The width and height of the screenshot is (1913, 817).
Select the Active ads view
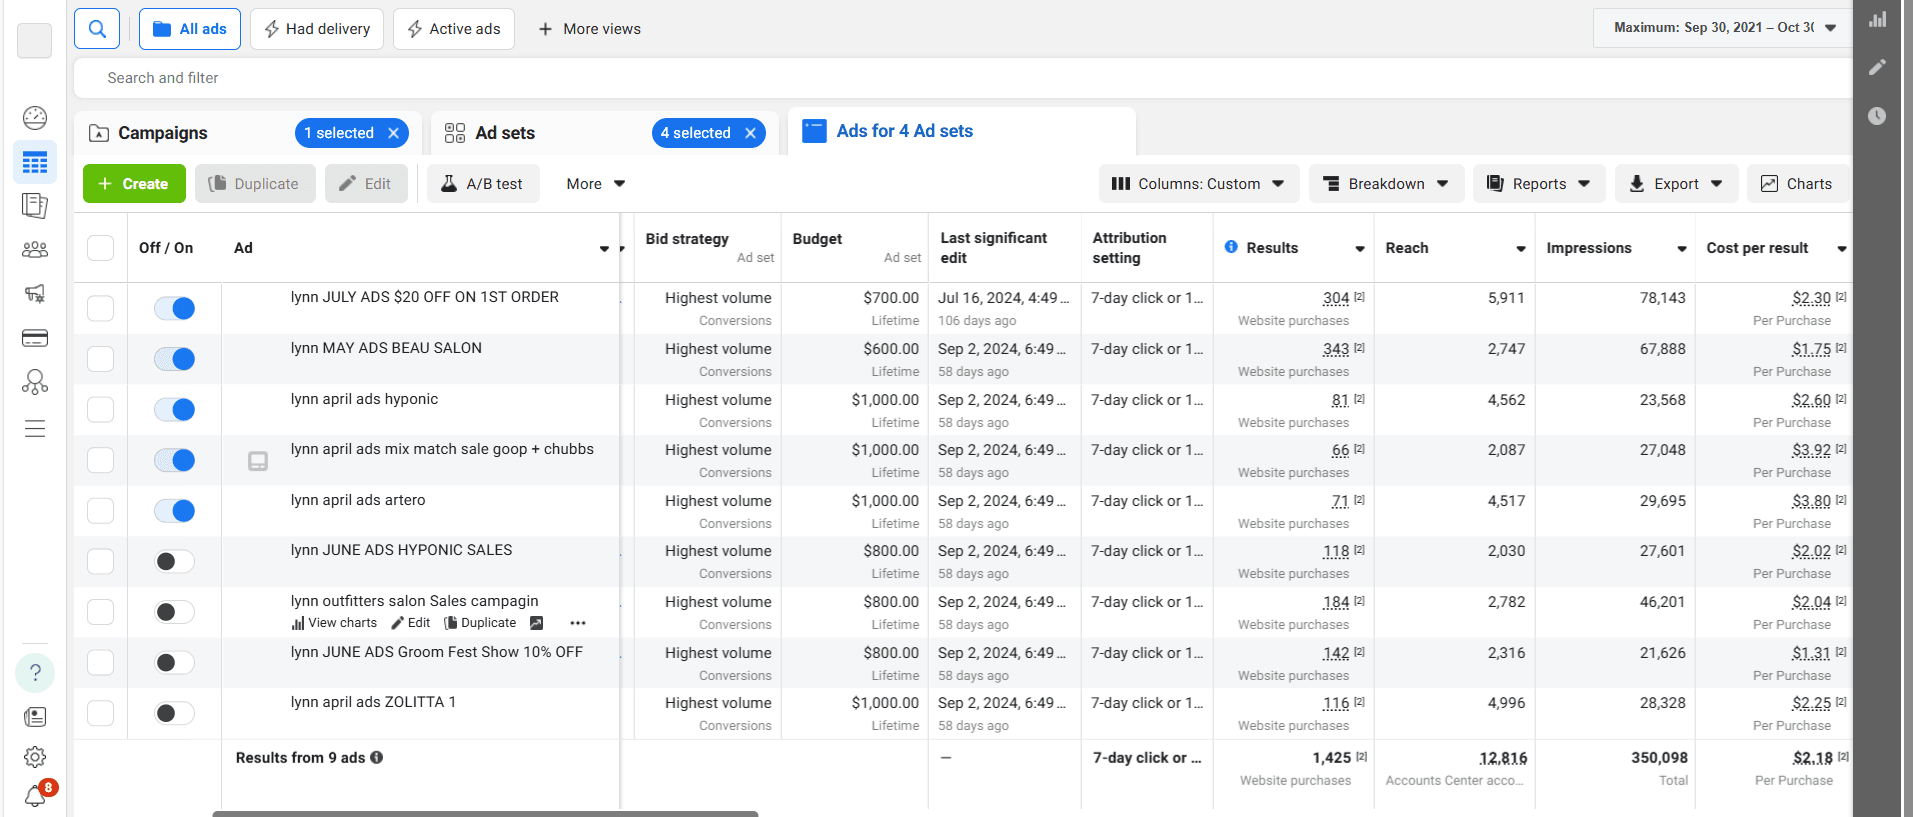[x=454, y=29]
